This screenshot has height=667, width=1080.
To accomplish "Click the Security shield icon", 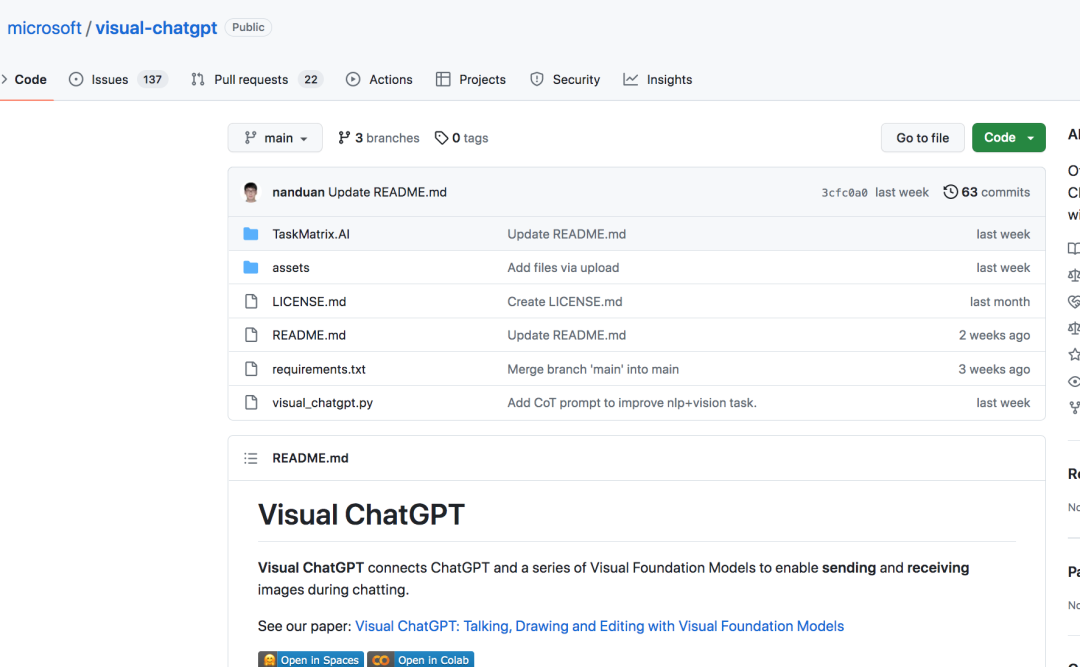I will pyautogui.click(x=537, y=79).
